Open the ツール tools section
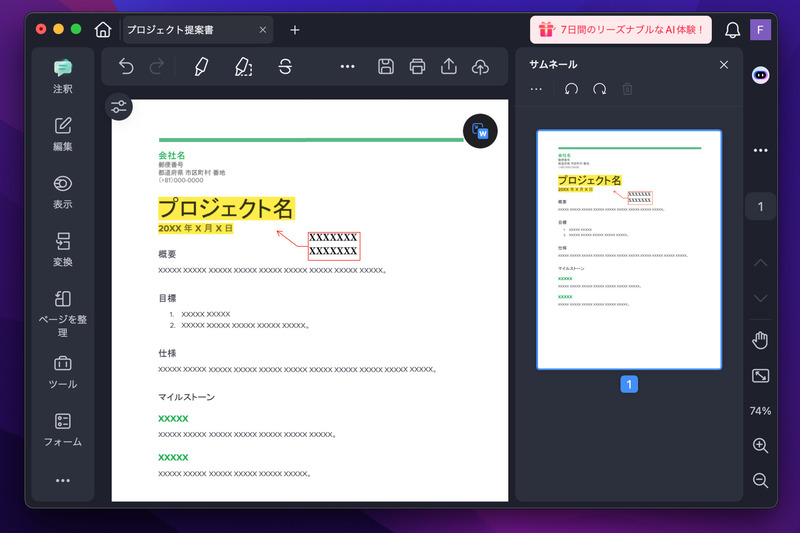The height and width of the screenshot is (533, 800). tap(63, 372)
